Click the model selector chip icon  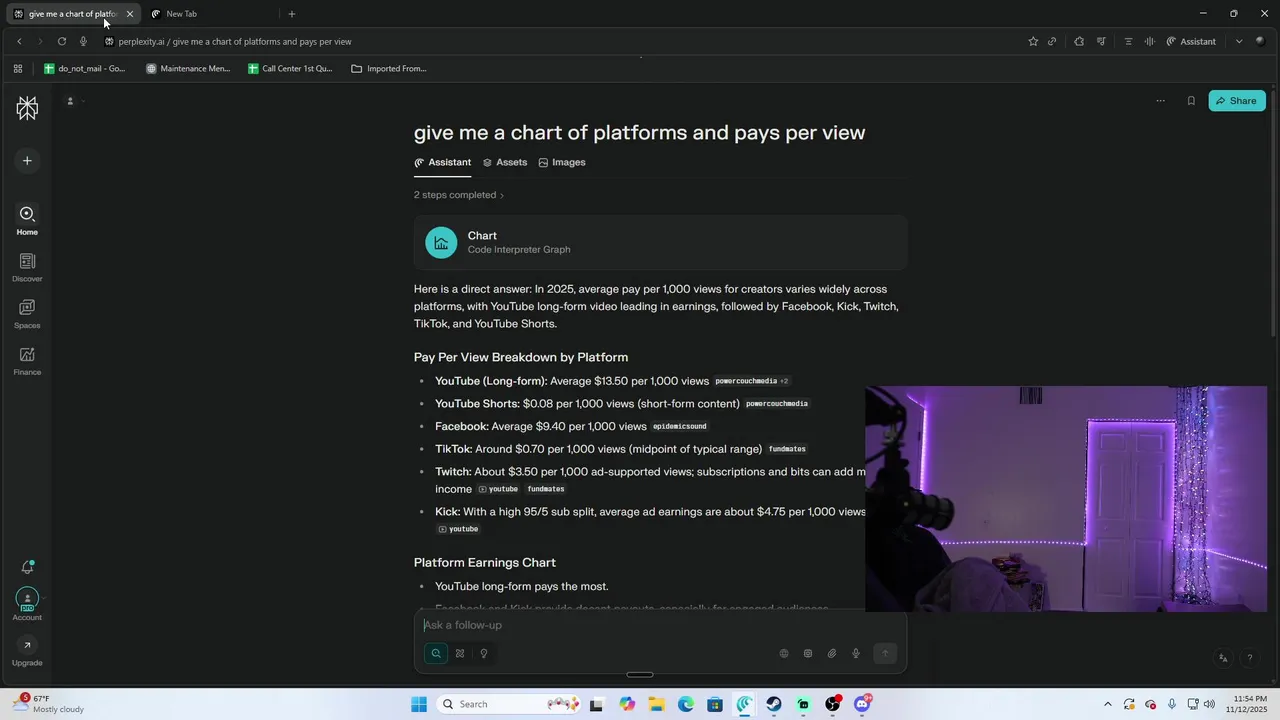808,653
